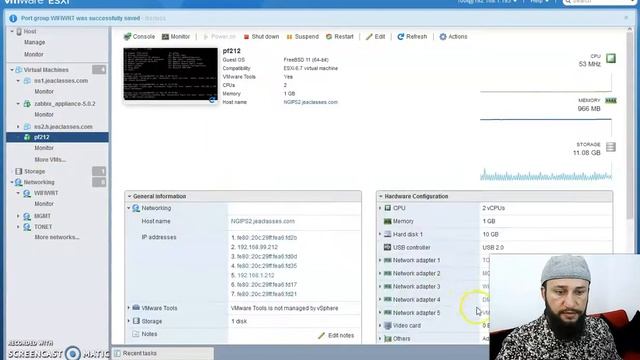The image size is (640, 360).
Task: Click the memory usage icon
Action: click(611, 100)
